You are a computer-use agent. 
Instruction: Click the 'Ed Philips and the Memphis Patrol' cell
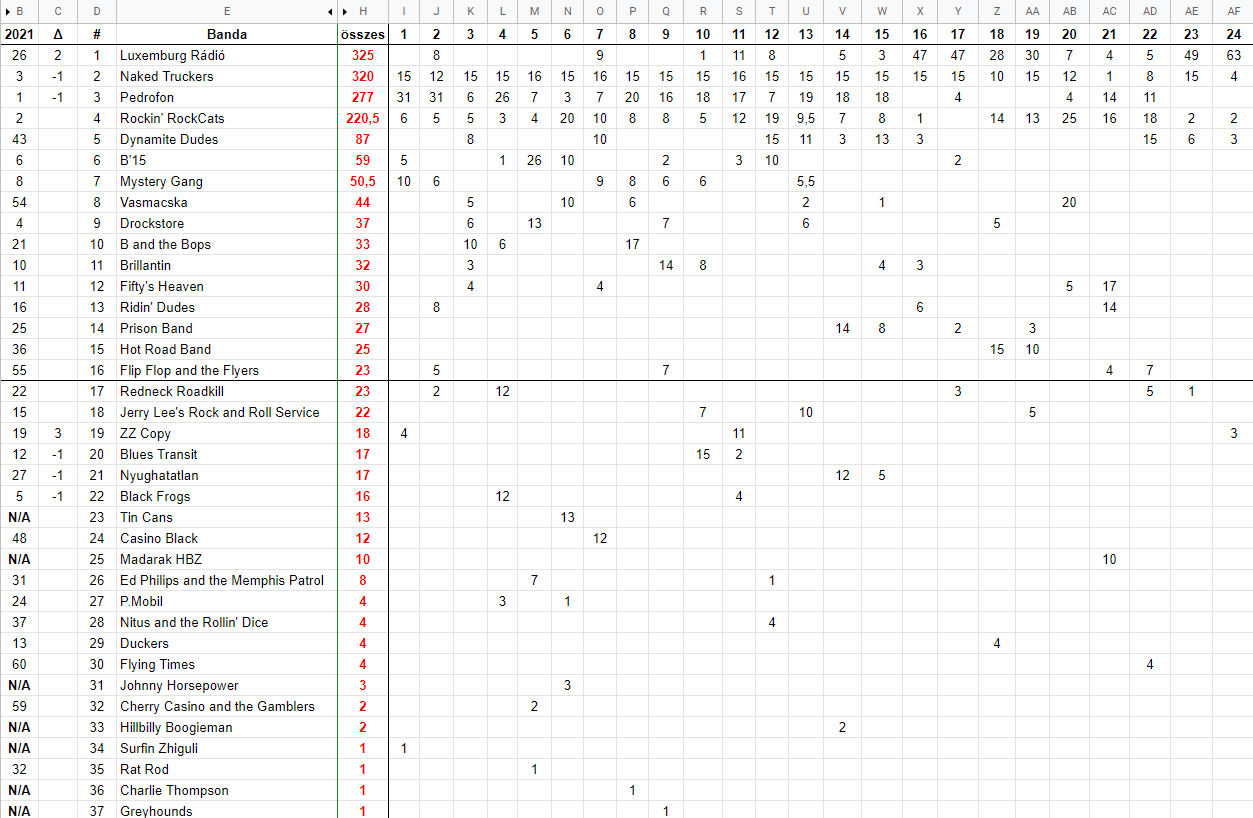[221, 580]
